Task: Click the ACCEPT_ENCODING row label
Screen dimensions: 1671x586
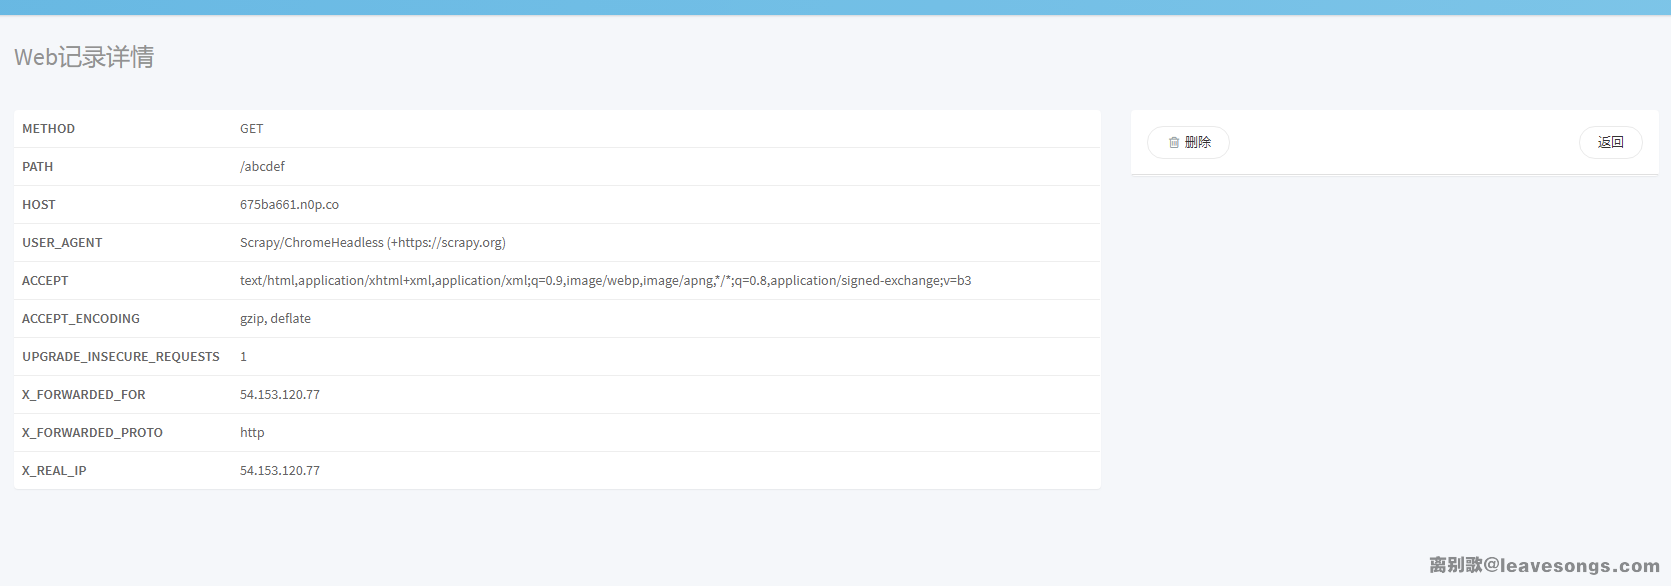Action: point(81,319)
